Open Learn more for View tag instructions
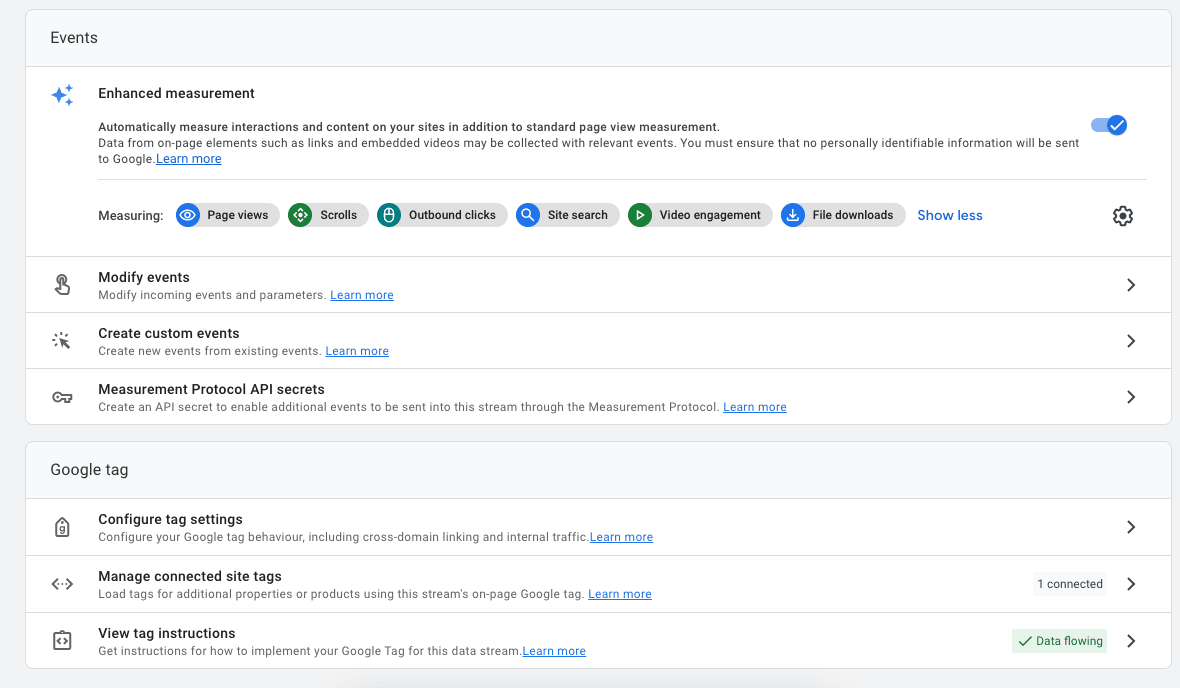Screen dimensions: 1180x688 pos(554,651)
